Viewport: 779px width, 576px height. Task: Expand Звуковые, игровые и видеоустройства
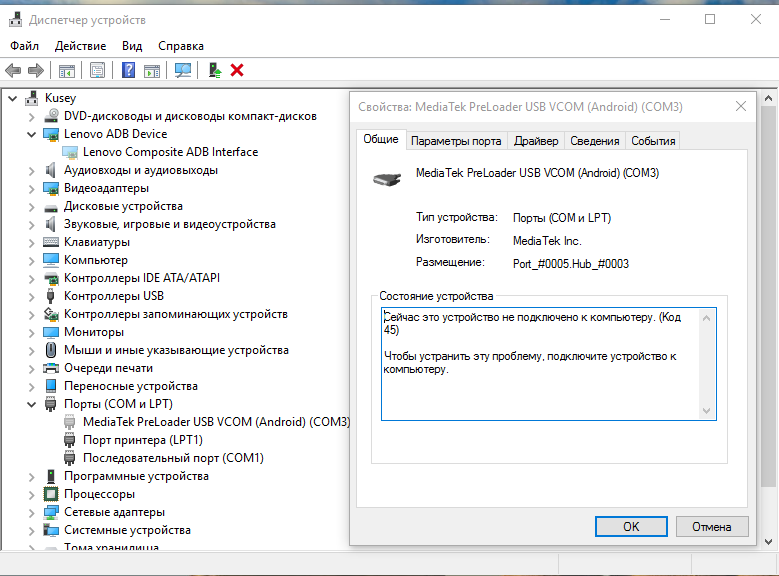pyautogui.click(x=31, y=225)
